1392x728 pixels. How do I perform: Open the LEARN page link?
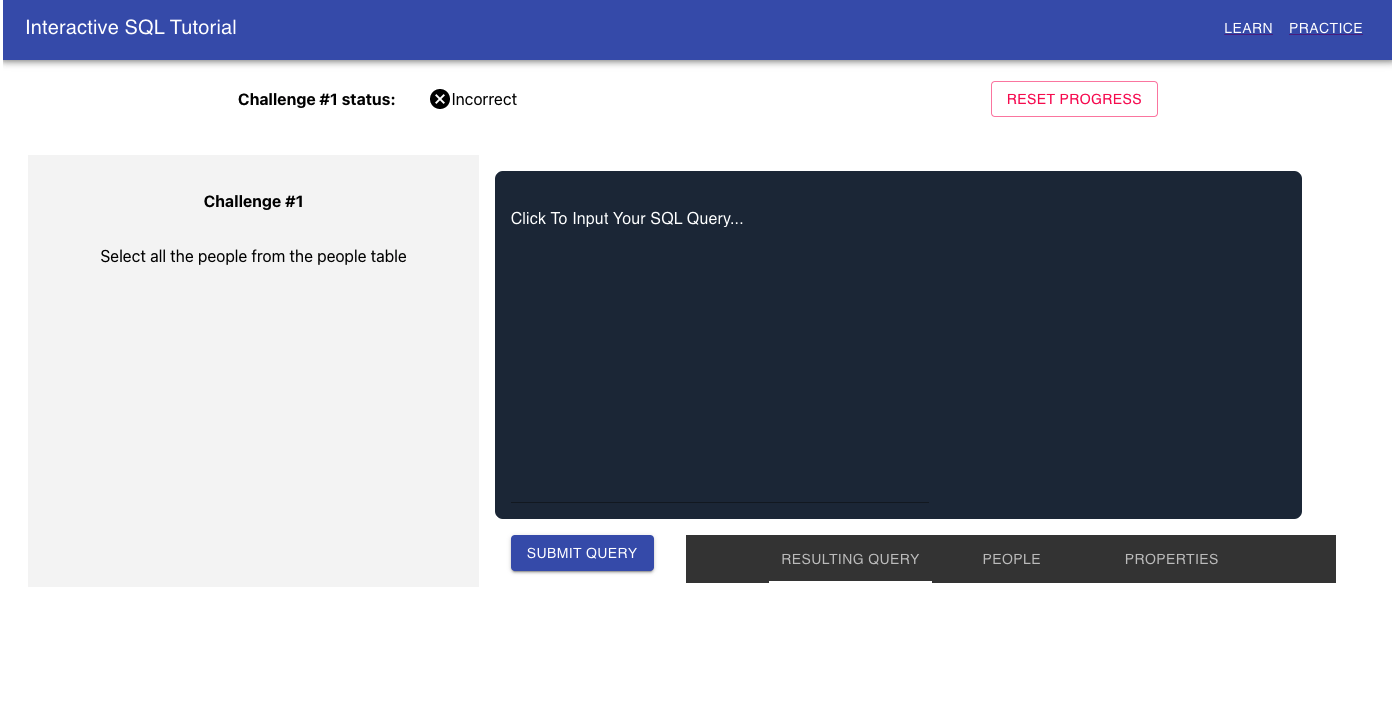click(x=1248, y=28)
